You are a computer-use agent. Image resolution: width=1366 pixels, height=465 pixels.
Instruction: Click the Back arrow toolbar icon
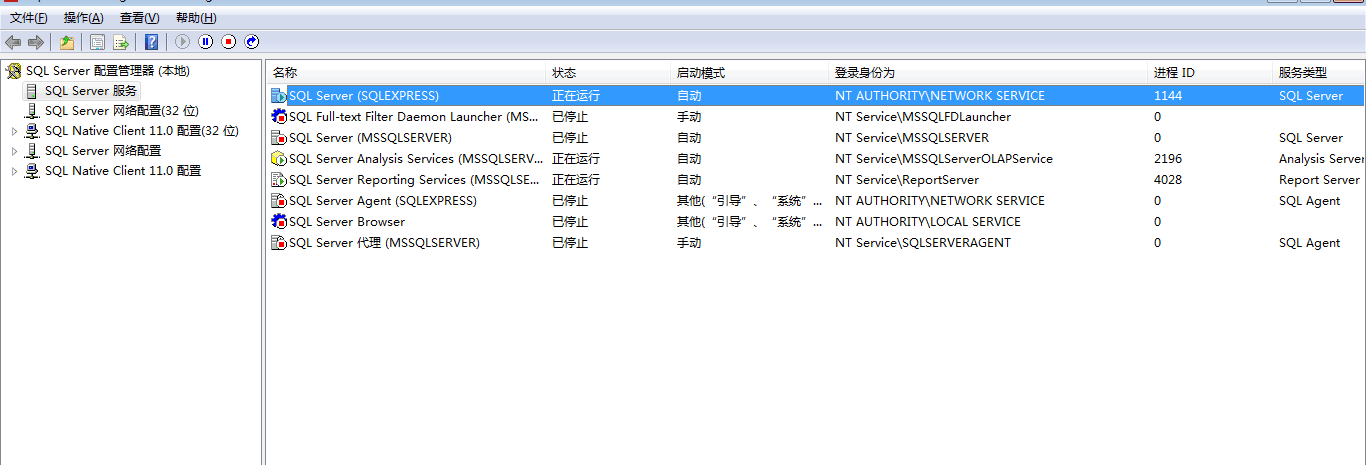point(13,42)
